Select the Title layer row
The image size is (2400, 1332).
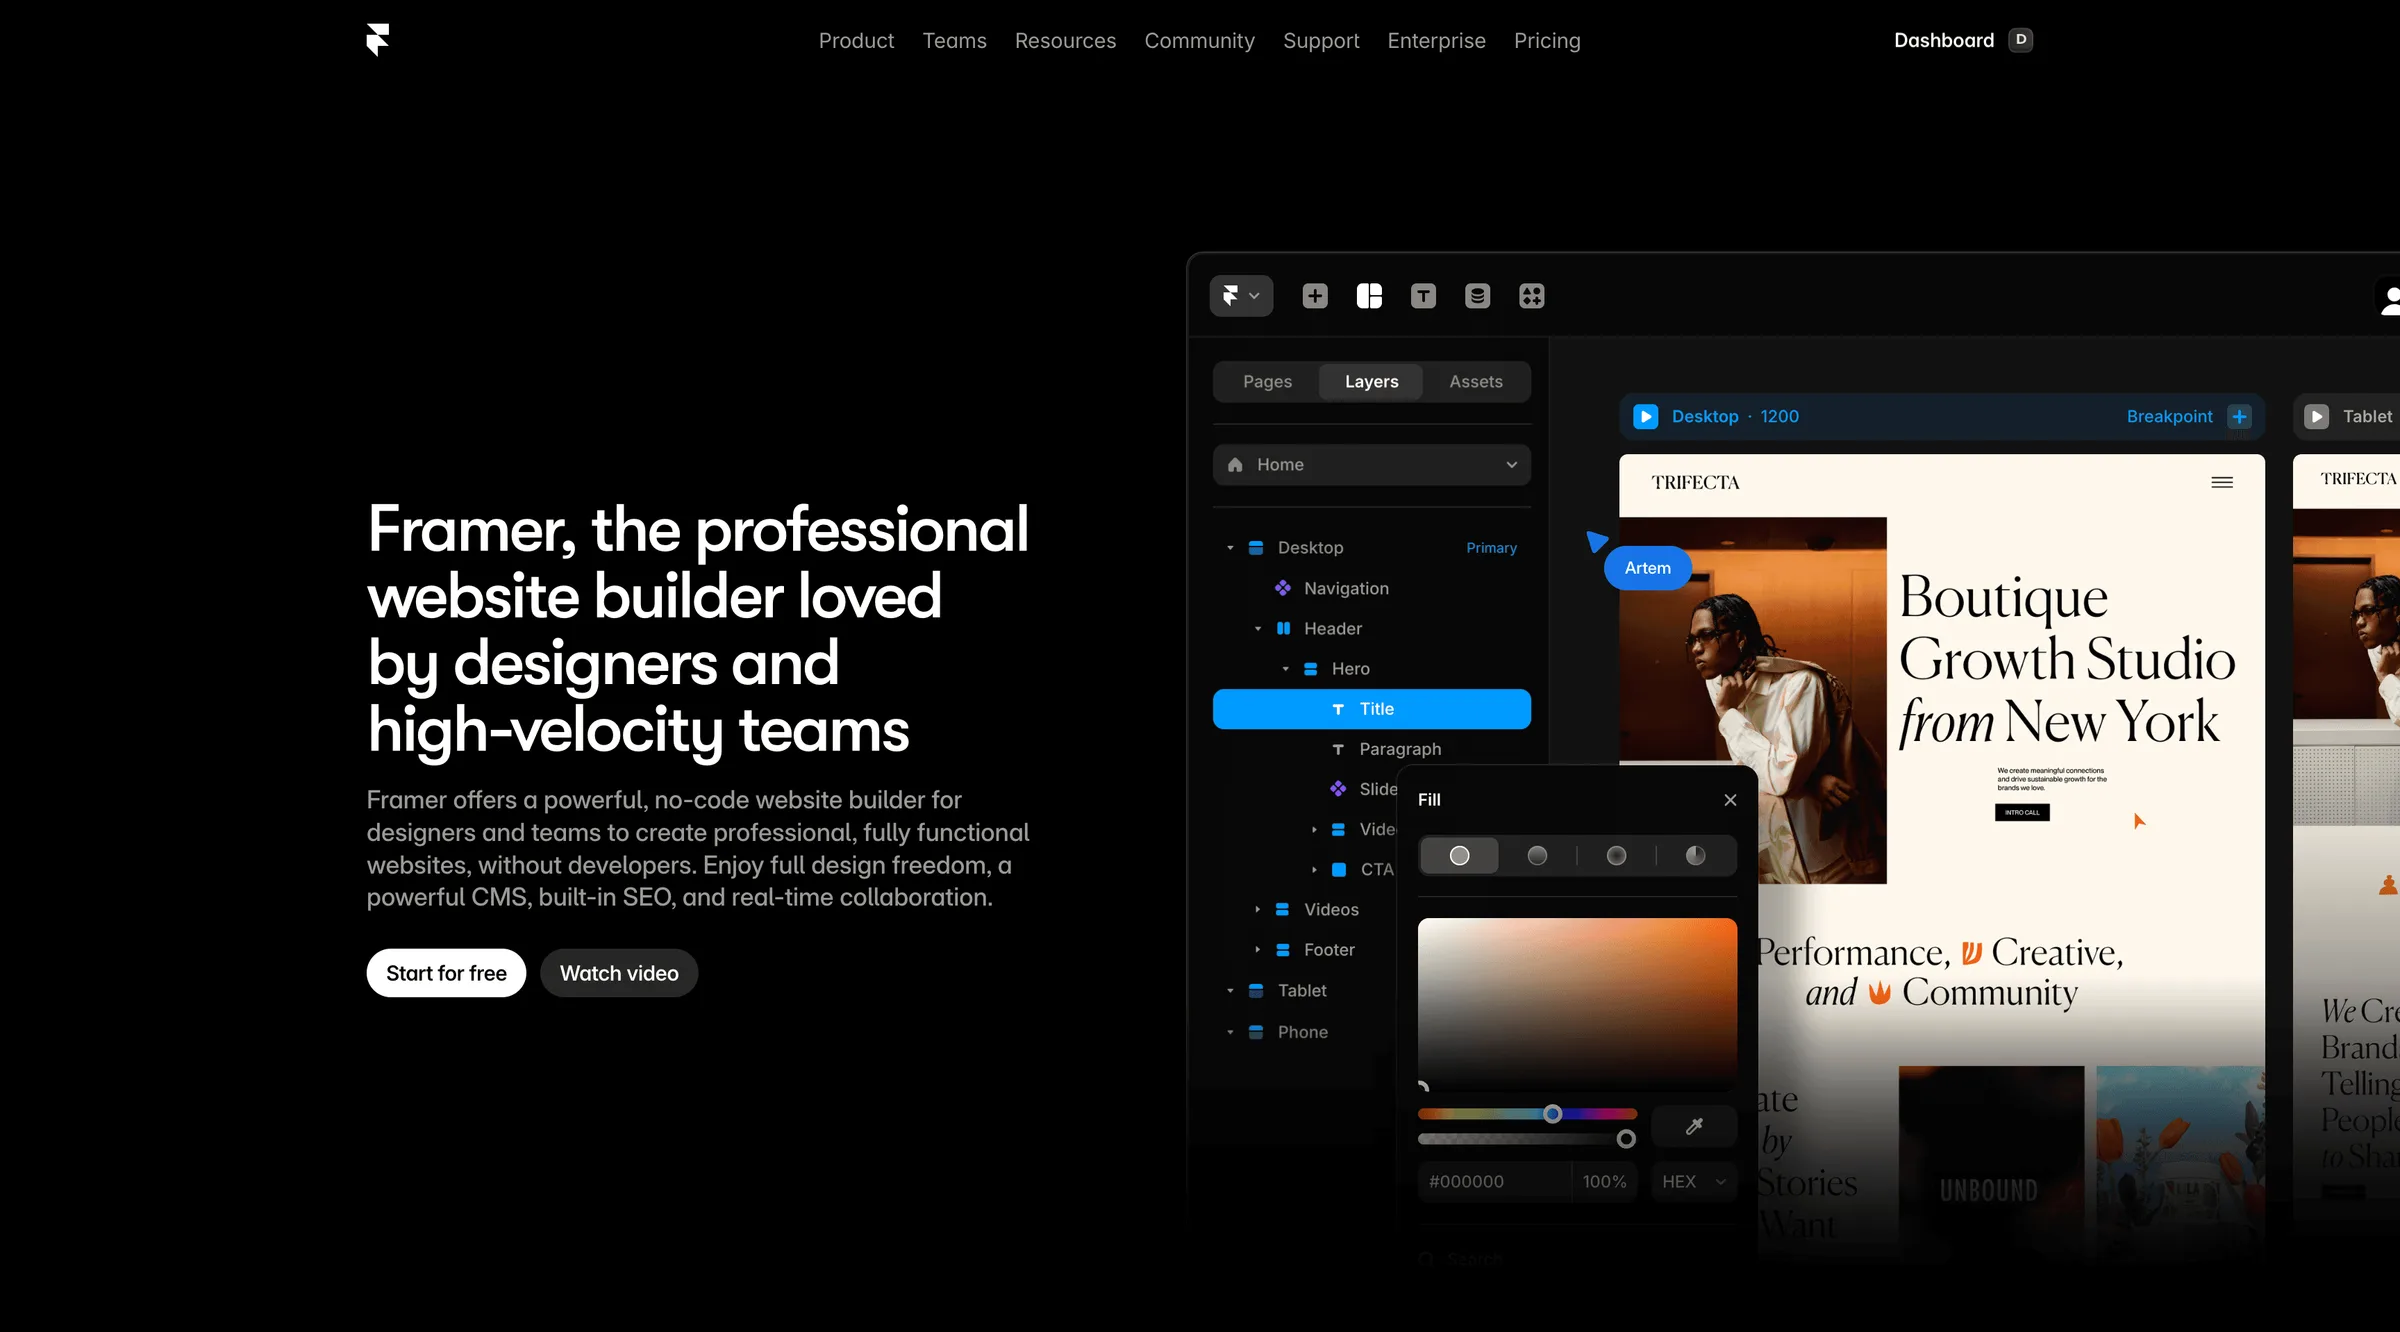tap(1371, 709)
